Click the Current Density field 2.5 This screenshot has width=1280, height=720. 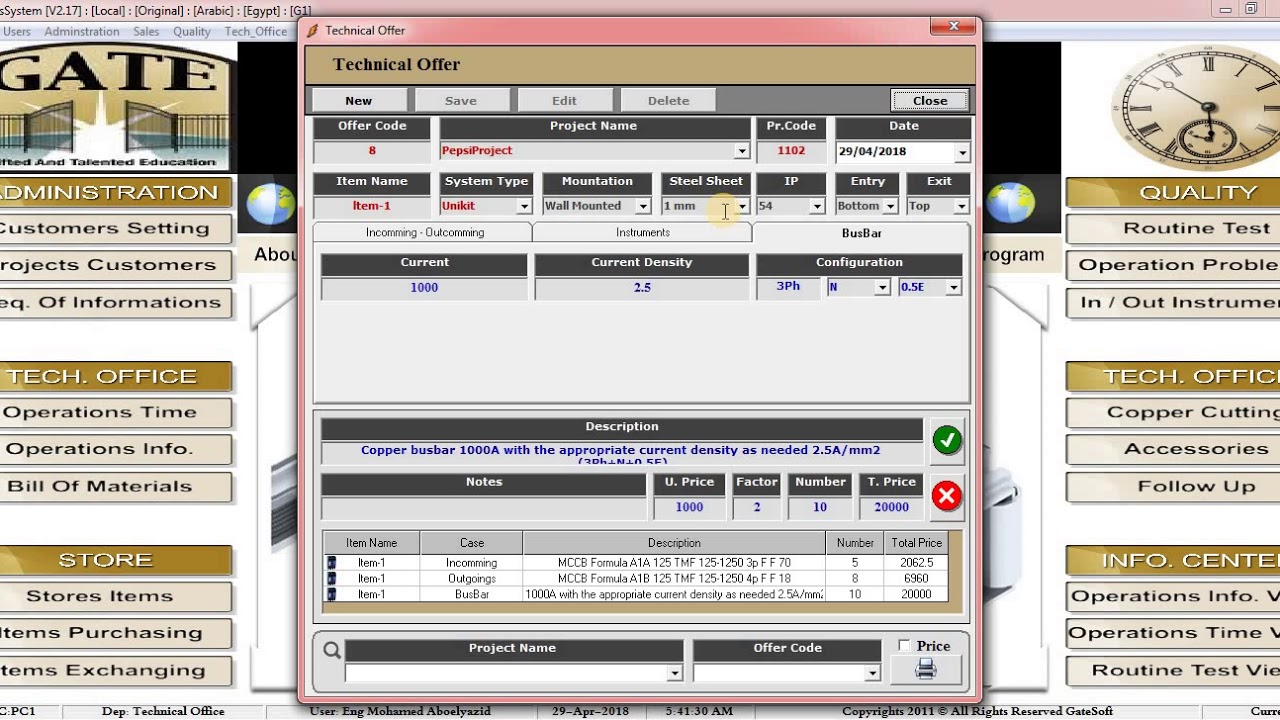pos(642,288)
